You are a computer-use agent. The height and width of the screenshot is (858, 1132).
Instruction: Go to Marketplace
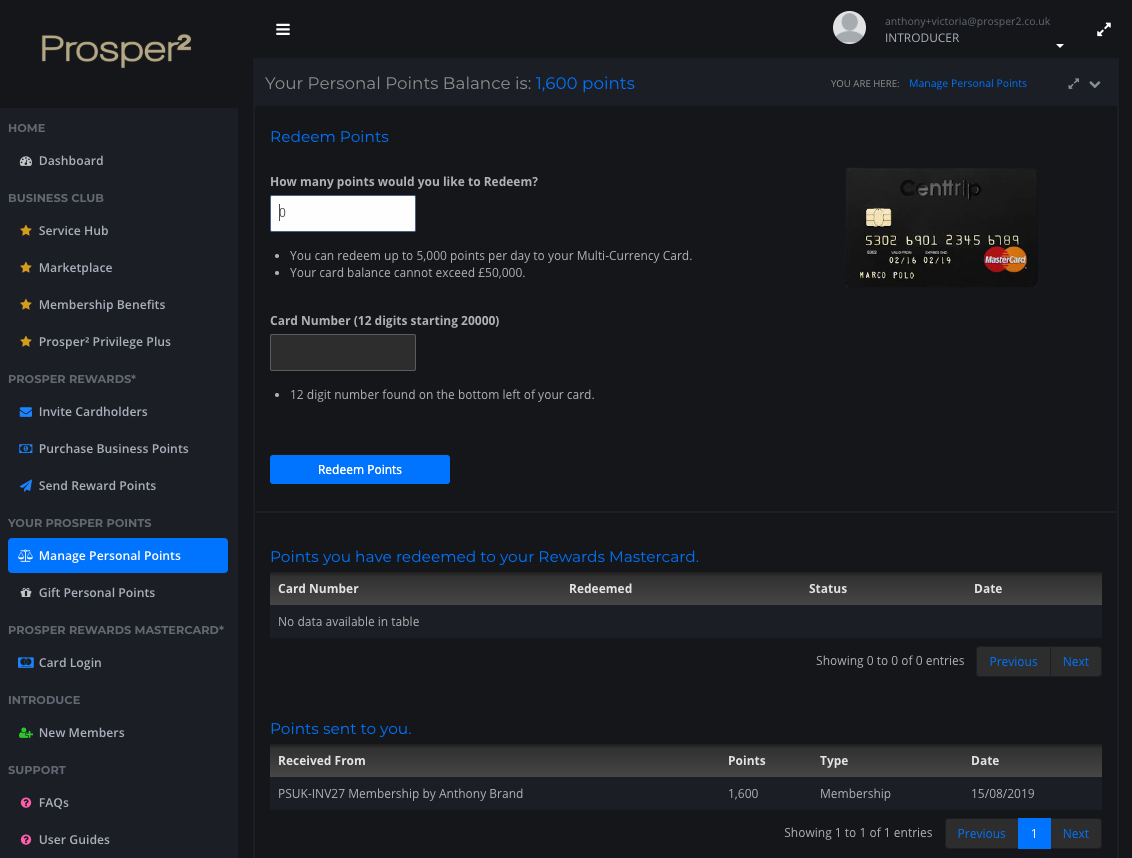pos(76,268)
